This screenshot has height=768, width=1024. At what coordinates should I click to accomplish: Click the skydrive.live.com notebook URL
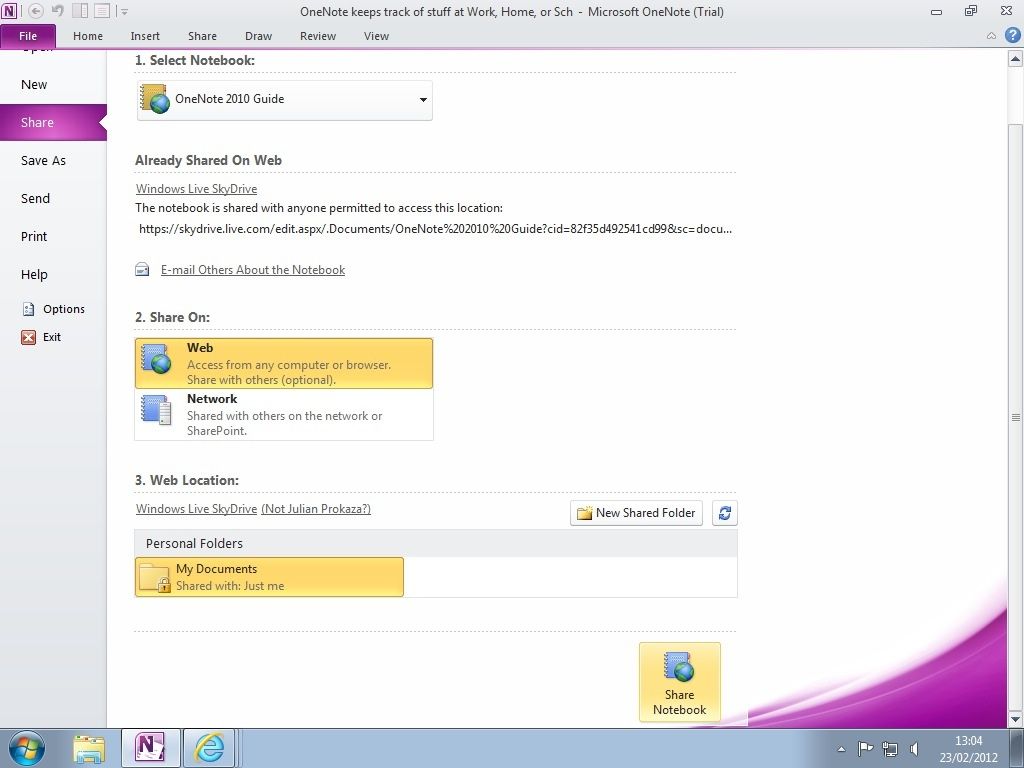(435, 229)
